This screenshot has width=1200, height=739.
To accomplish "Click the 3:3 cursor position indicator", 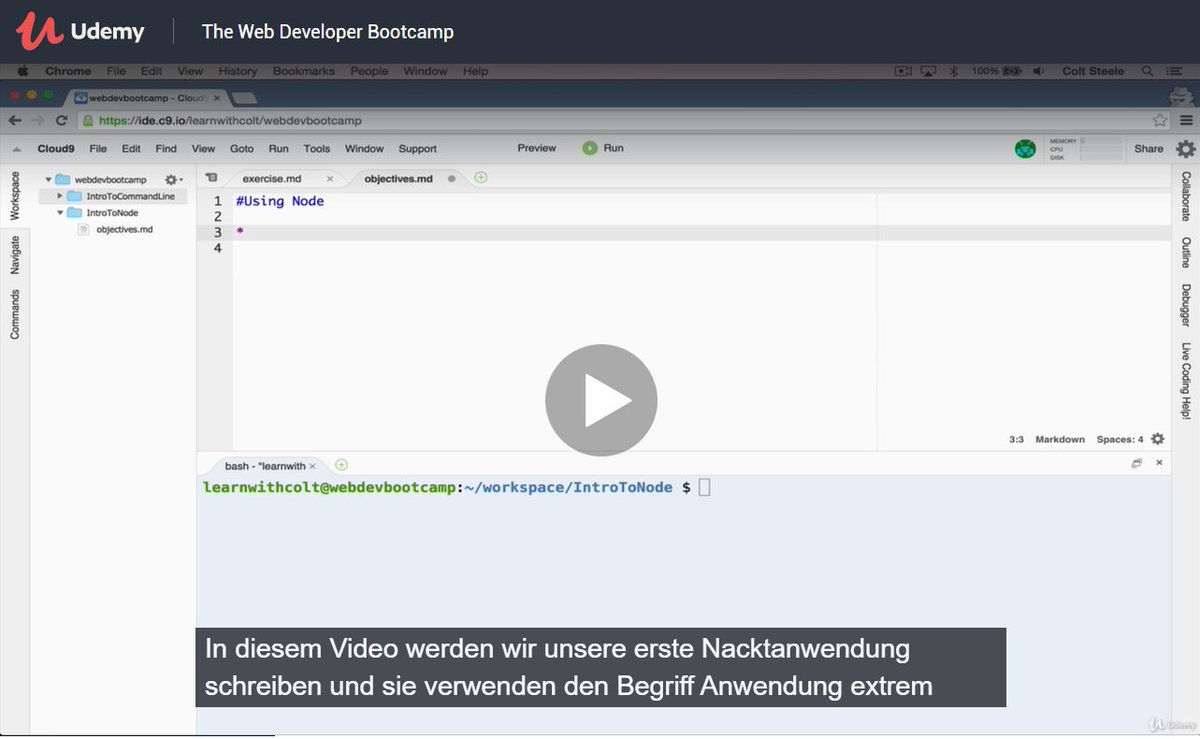I will 1016,439.
